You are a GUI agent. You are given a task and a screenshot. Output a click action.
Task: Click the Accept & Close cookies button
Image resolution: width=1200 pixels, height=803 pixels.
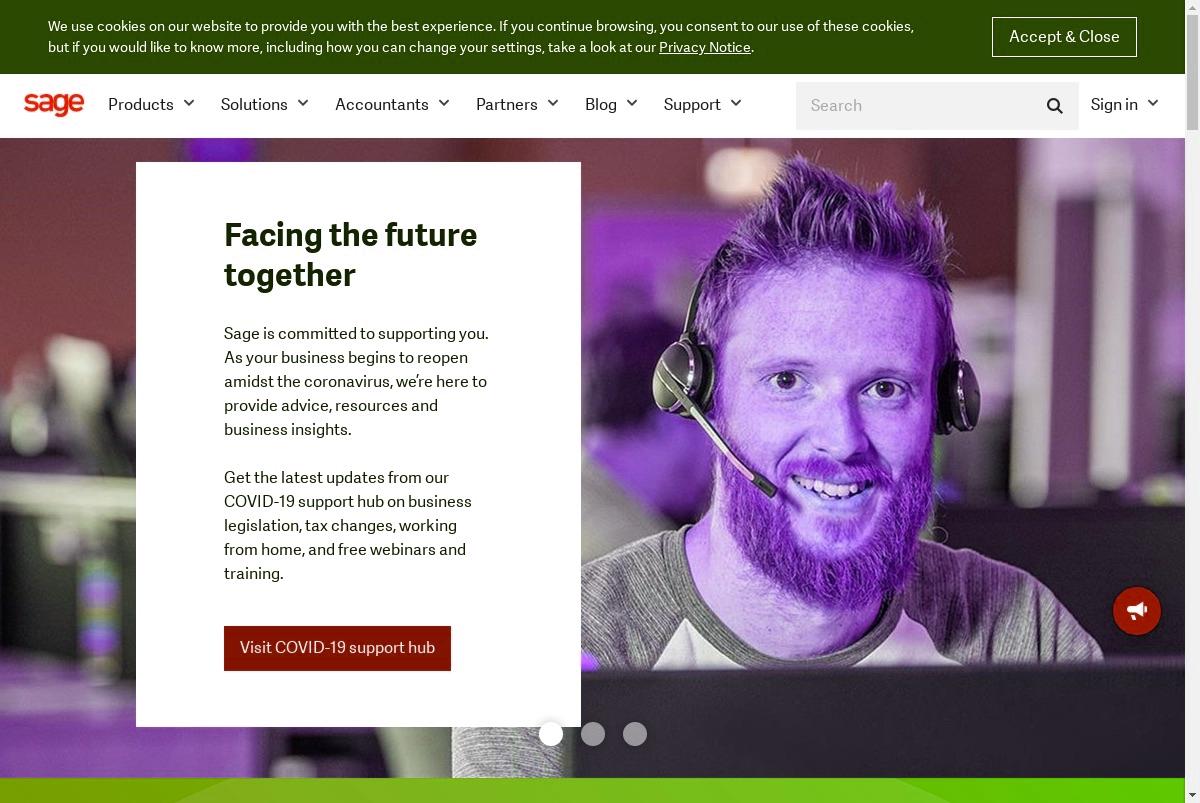[x=1064, y=37]
